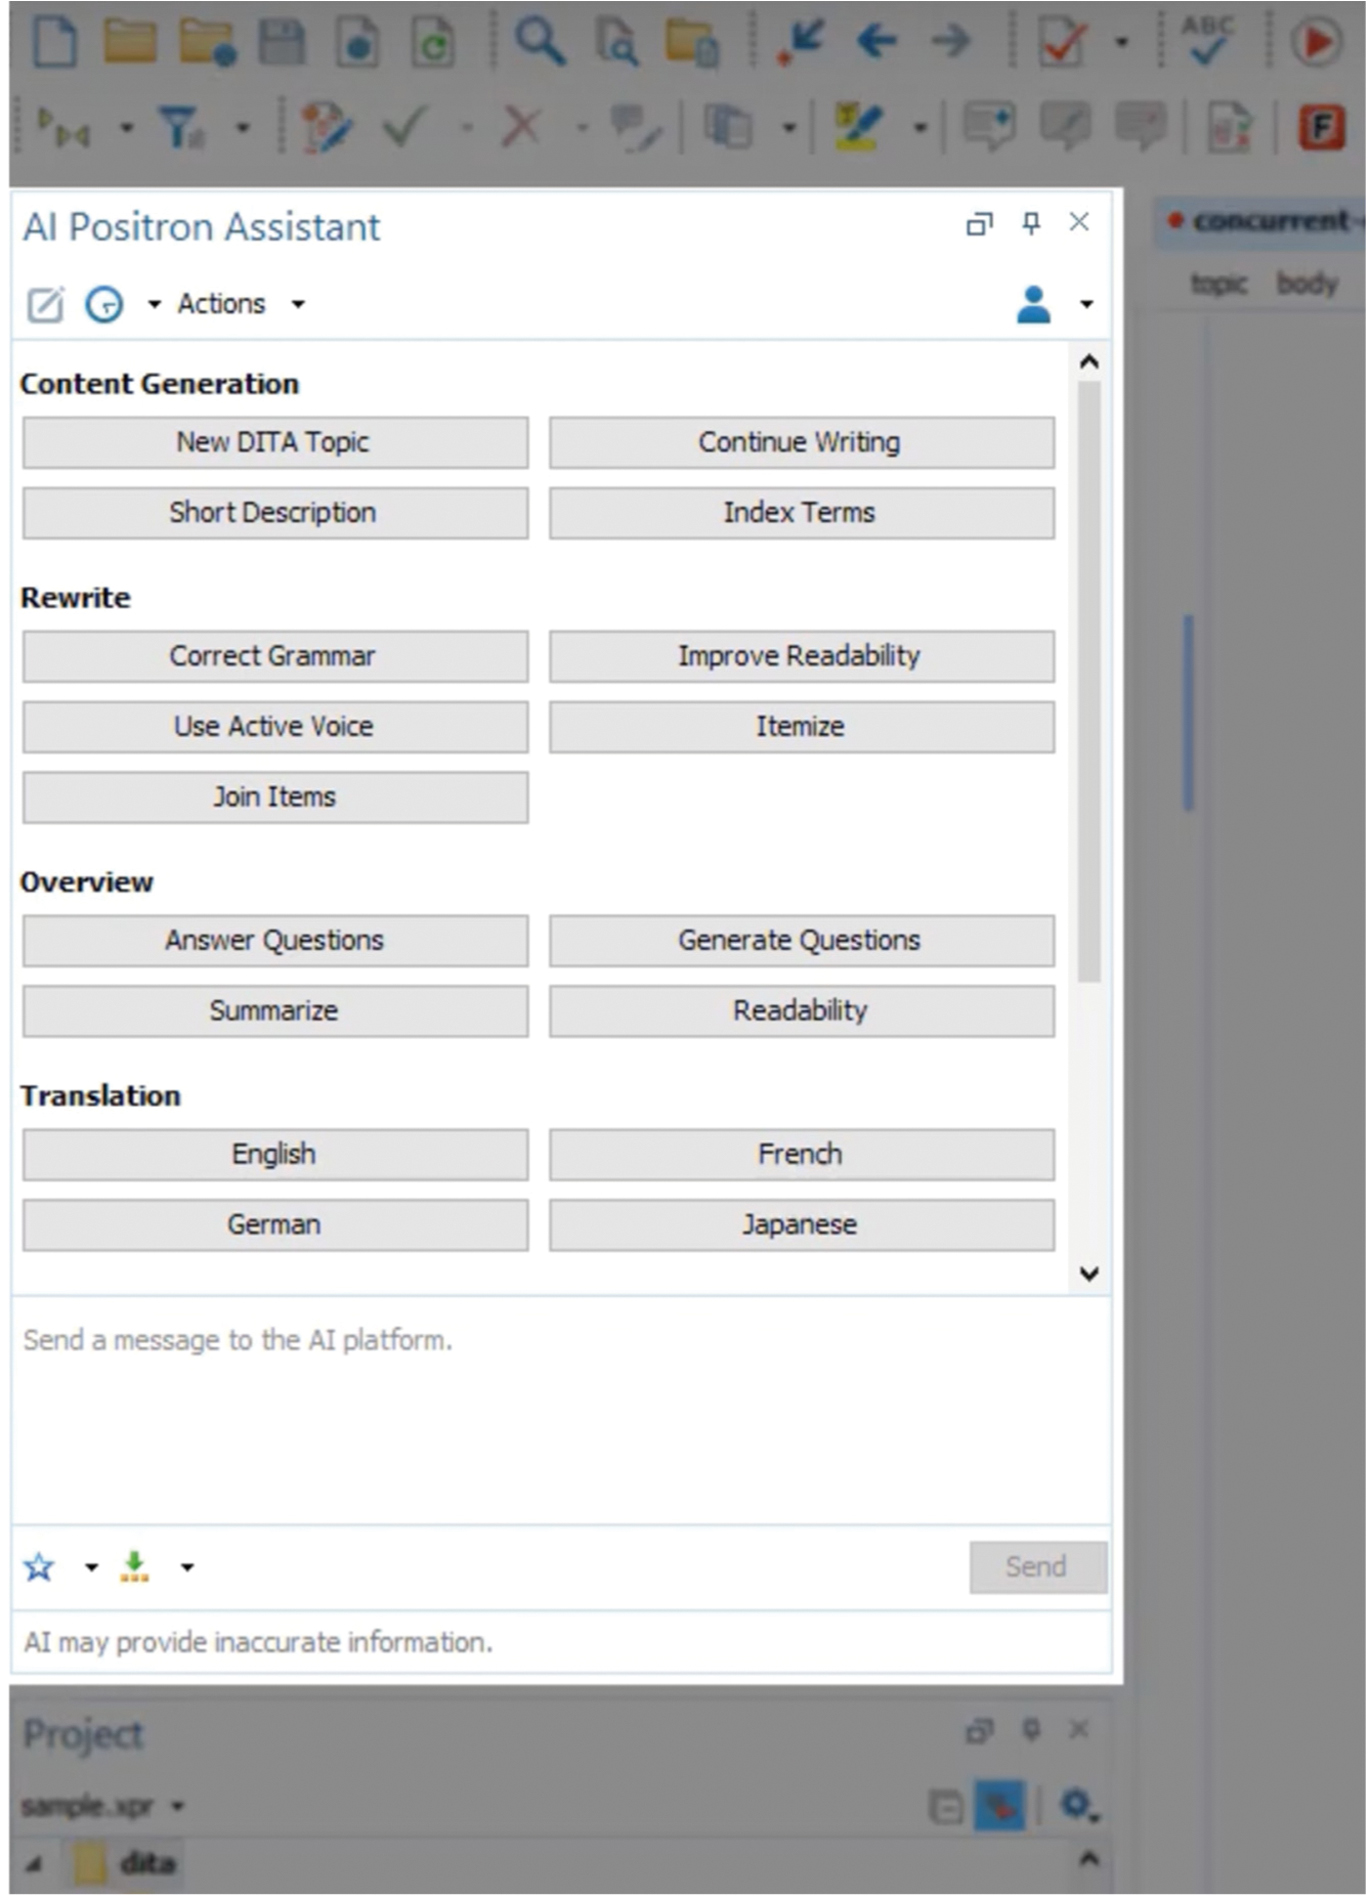
Task: Open the history dropdown arrow beside the clock
Action: pos(154,304)
